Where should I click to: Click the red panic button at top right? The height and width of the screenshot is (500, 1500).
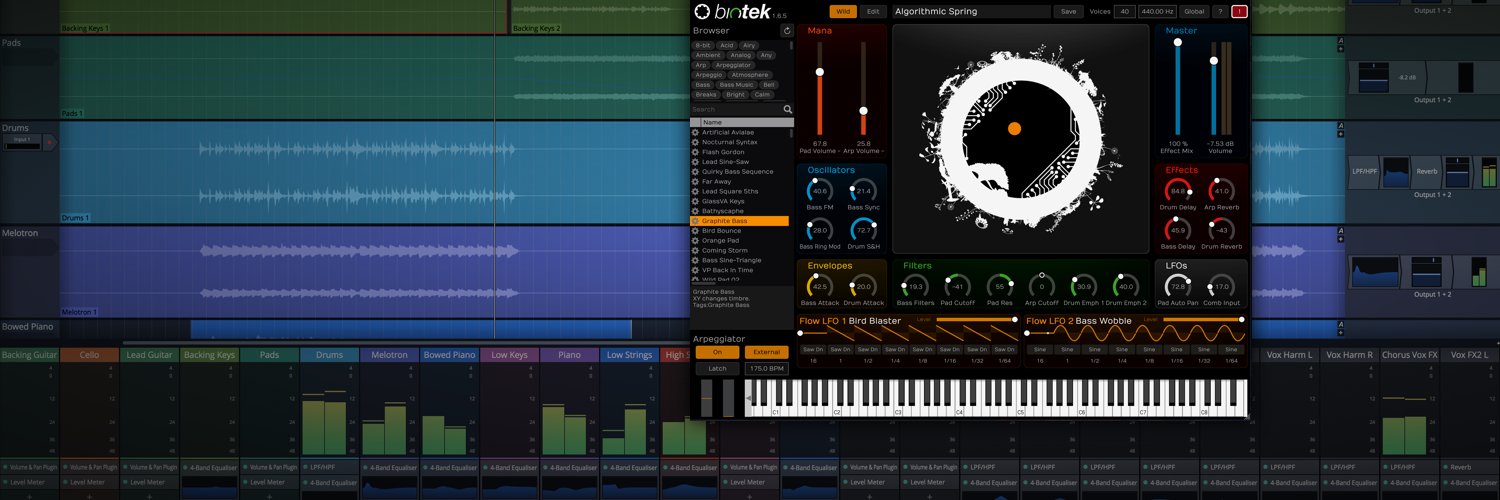tap(1240, 12)
